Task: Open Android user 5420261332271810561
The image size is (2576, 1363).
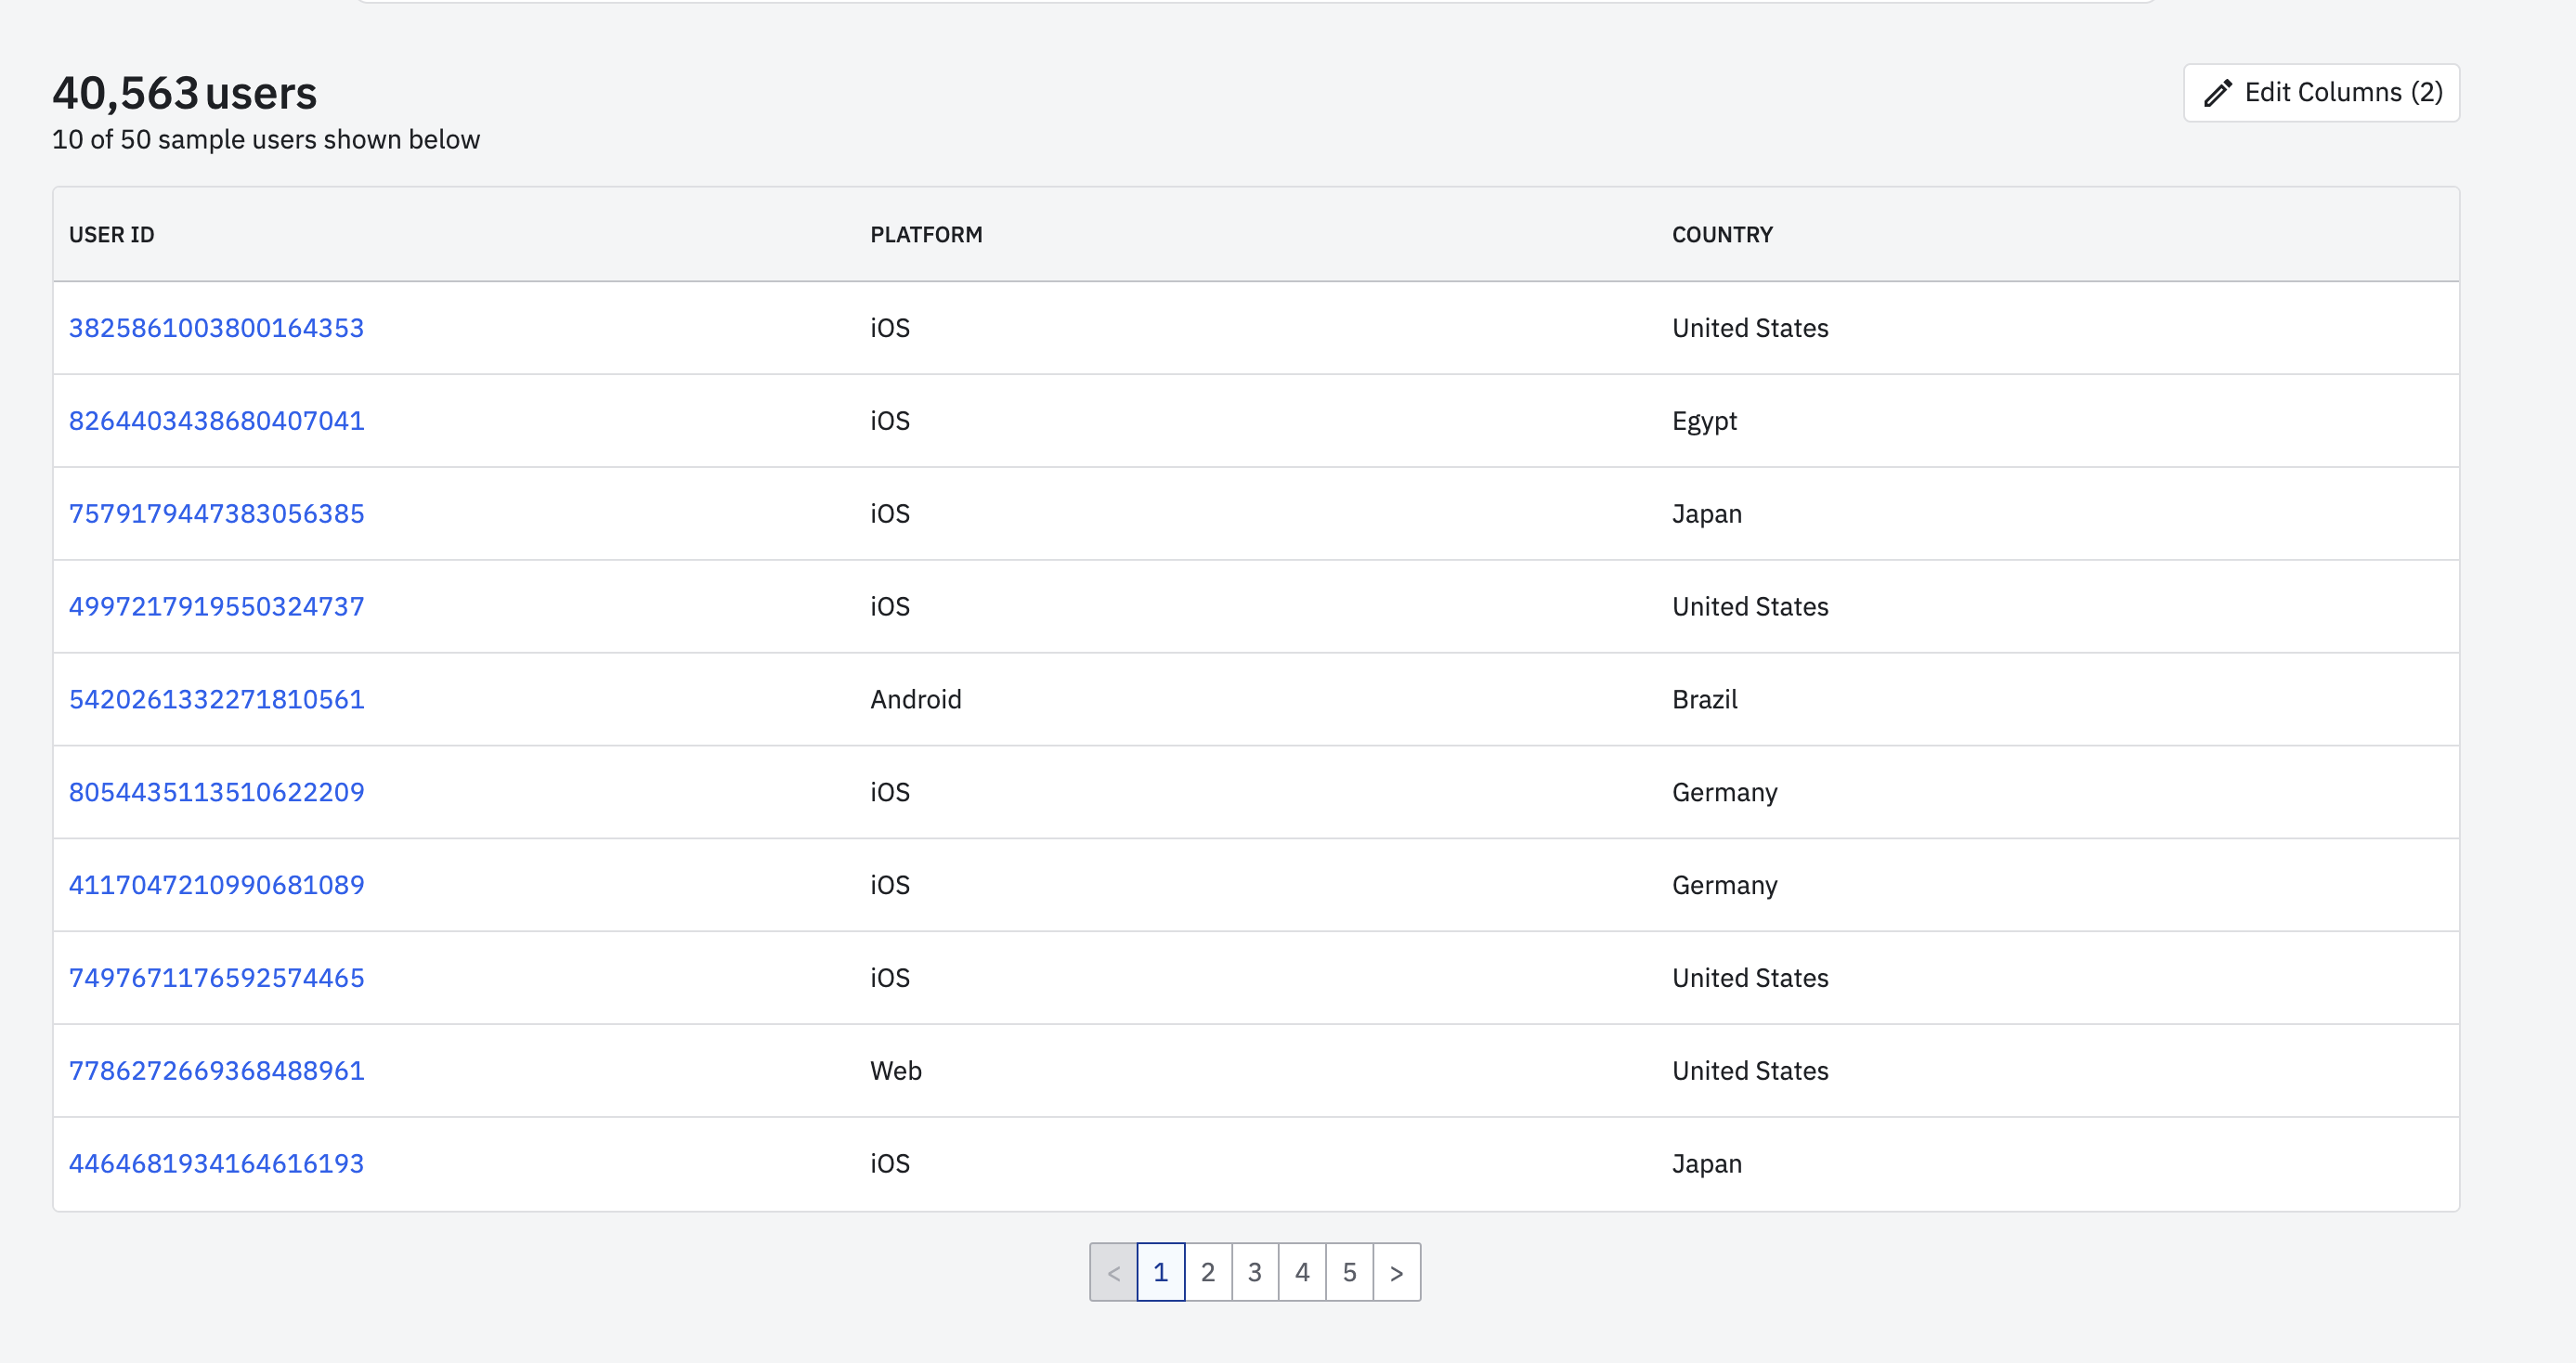Action: click(216, 700)
